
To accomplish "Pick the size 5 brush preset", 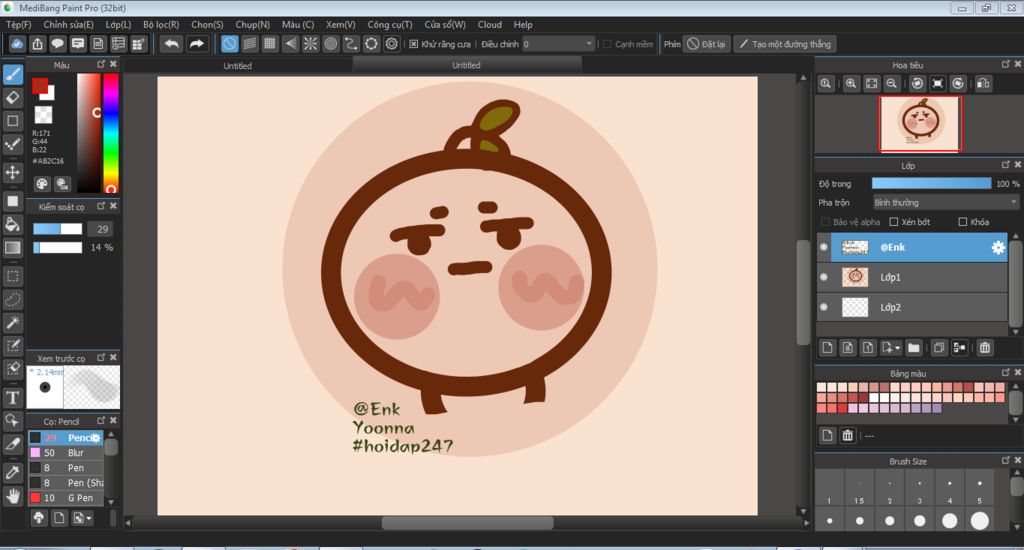I will point(980,490).
